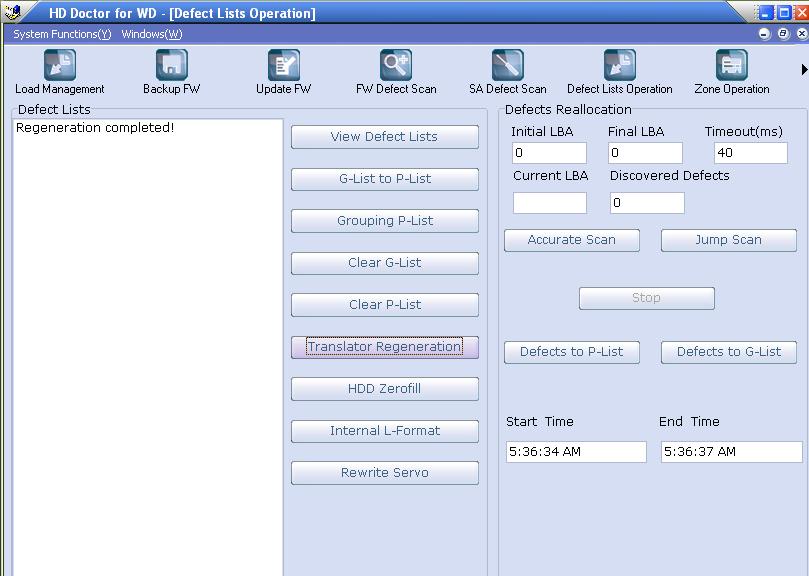Click the HD Doctor application title icon

[12, 11]
